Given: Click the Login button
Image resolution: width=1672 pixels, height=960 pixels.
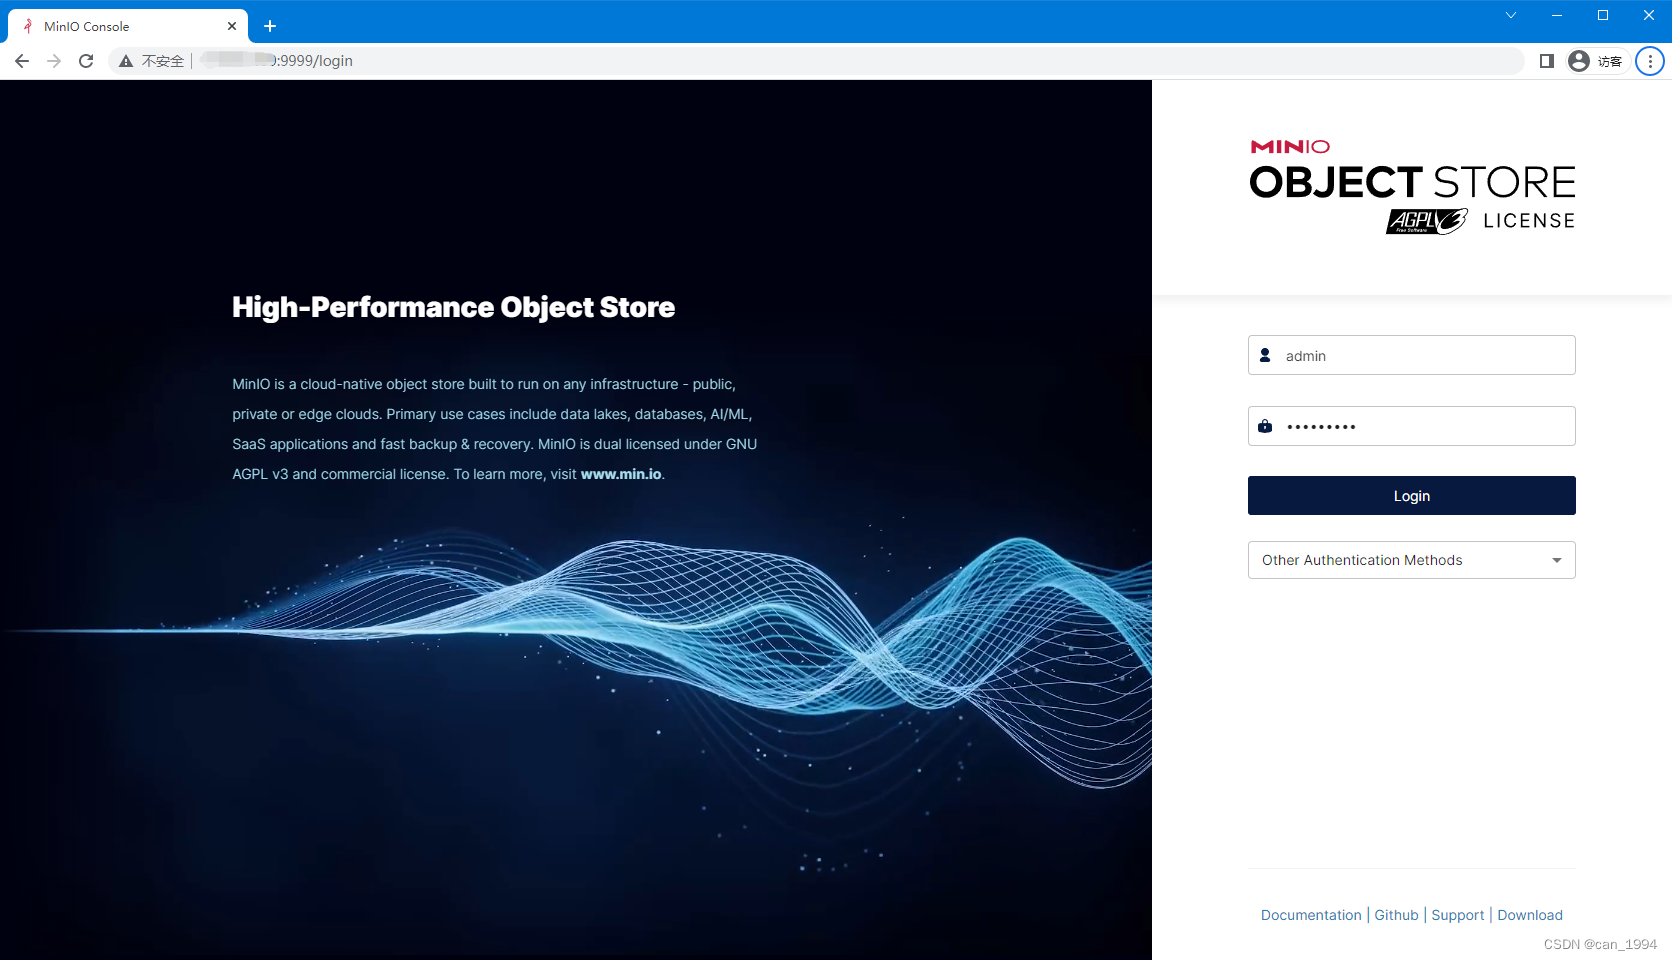Looking at the screenshot, I should (x=1412, y=496).
